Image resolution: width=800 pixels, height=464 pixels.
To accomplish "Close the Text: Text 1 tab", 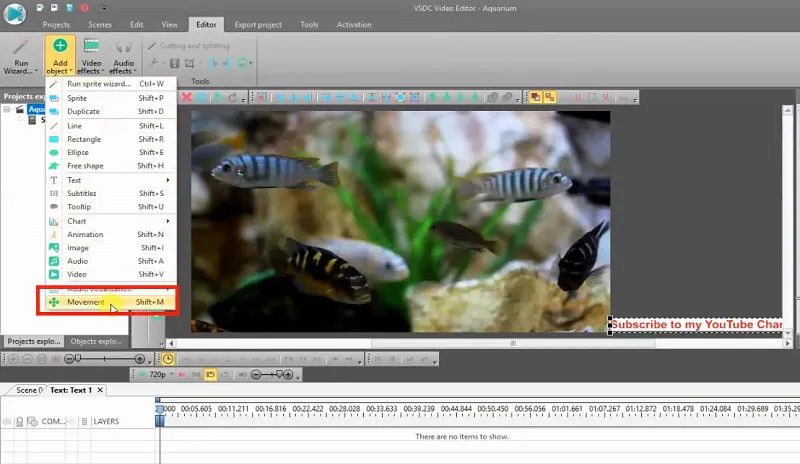I will (x=100, y=390).
